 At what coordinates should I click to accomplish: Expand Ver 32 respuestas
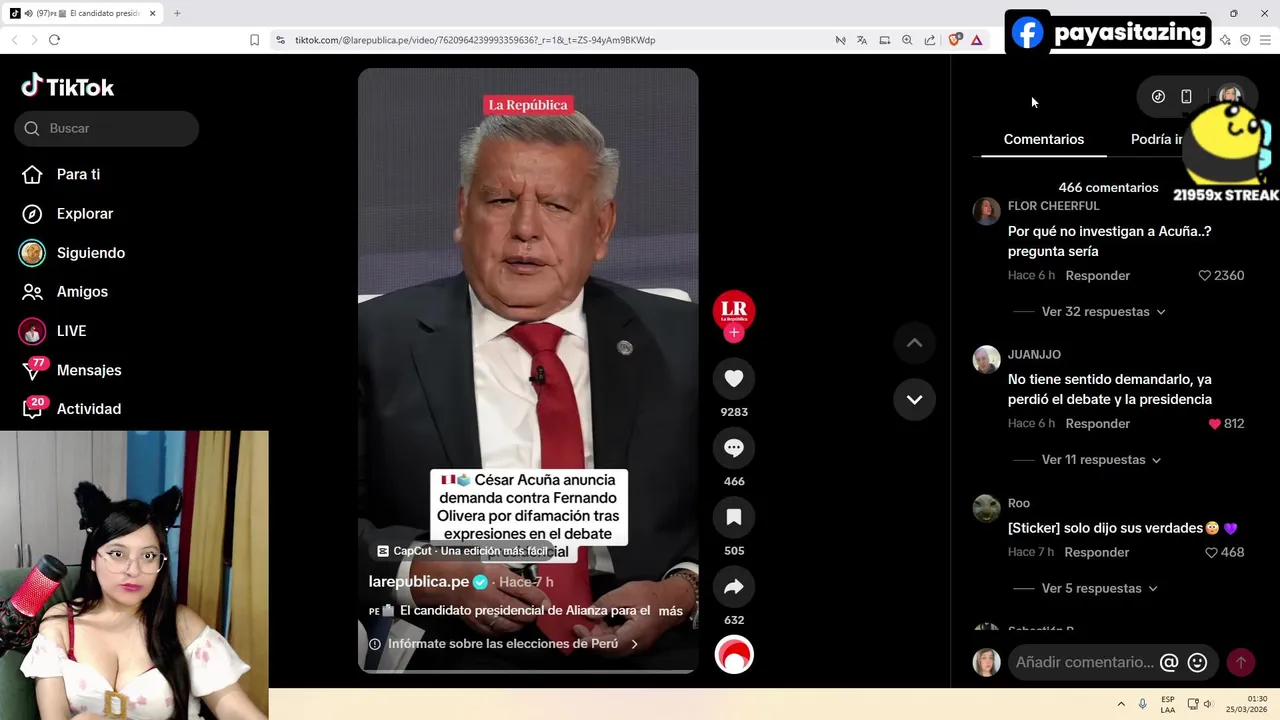(1104, 312)
